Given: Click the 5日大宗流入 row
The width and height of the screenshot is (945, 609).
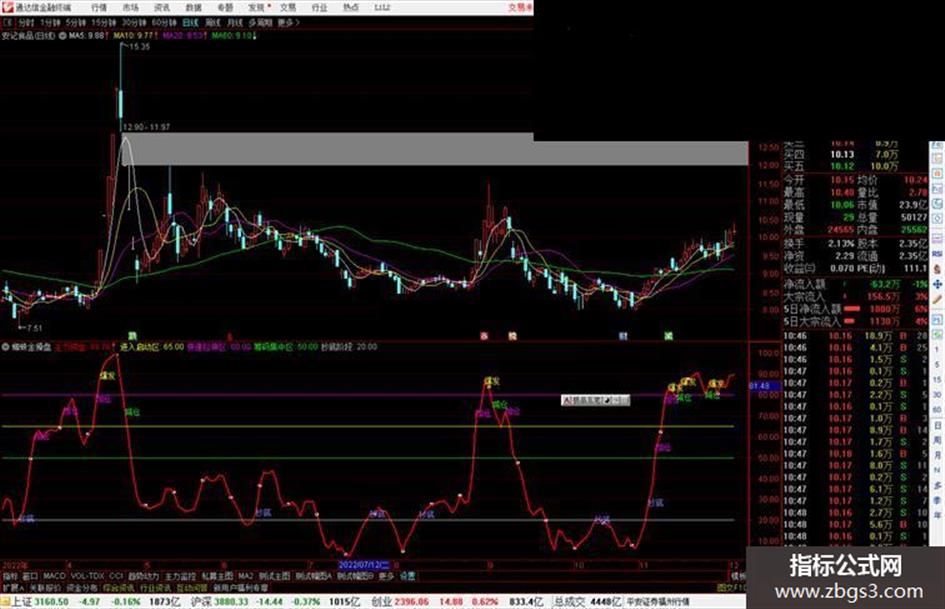Looking at the screenshot, I should (856, 321).
